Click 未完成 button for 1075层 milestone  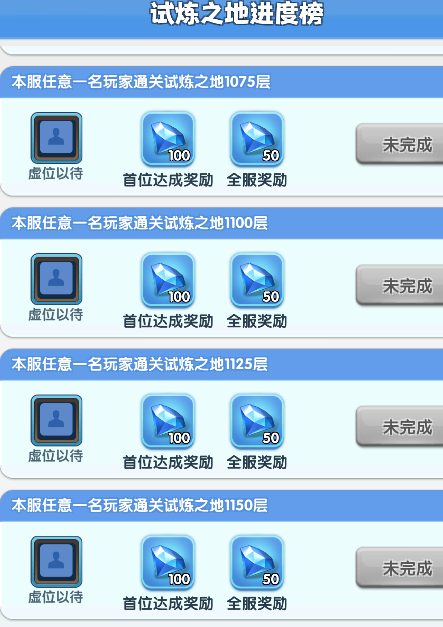pyautogui.click(x=399, y=144)
